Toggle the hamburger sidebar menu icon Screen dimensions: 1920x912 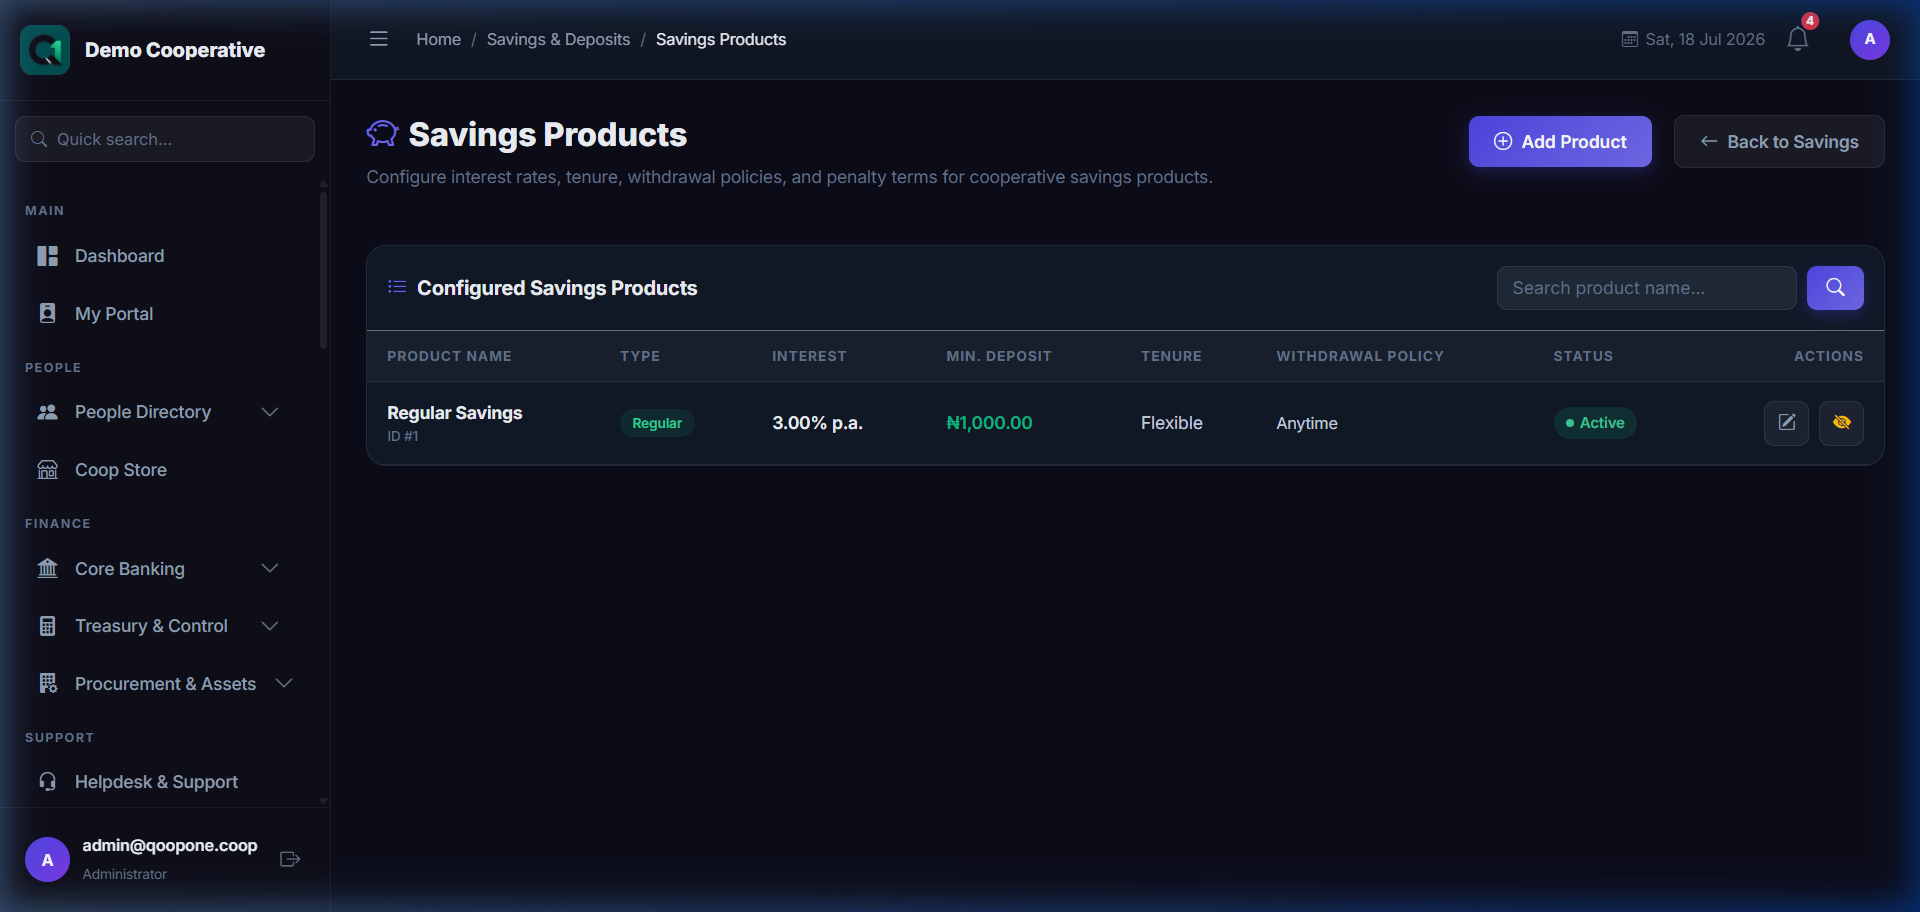[378, 39]
